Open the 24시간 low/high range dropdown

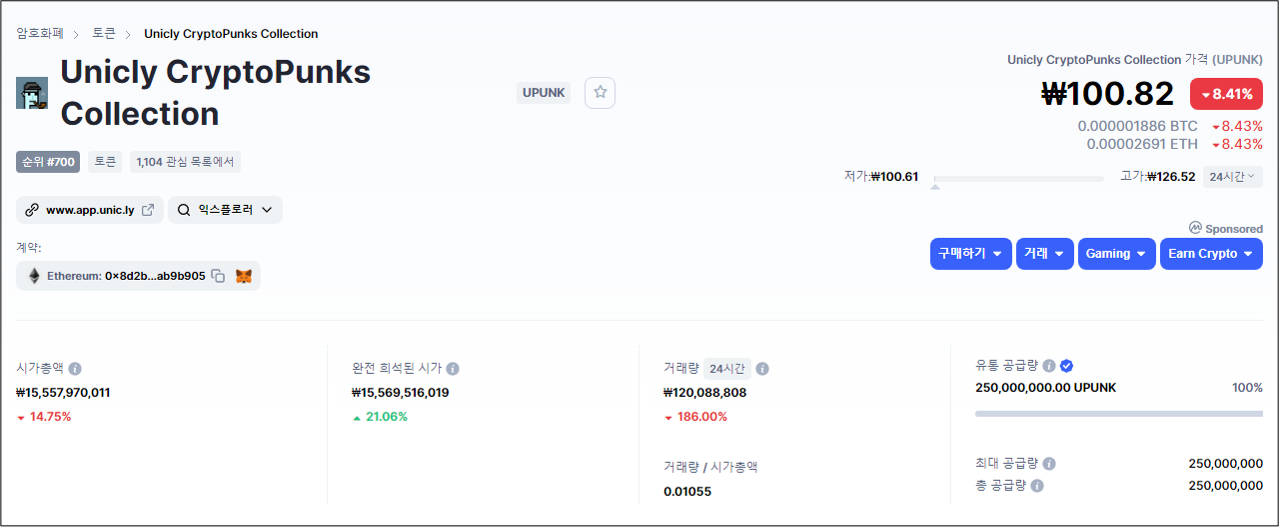click(1231, 177)
